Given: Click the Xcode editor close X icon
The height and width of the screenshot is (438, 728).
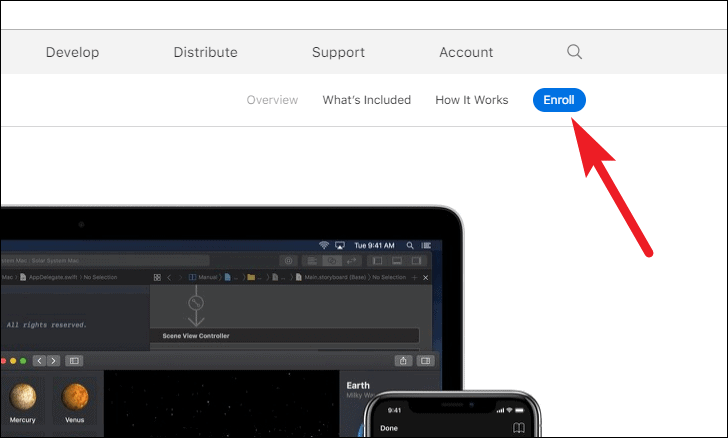Looking at the screenshot, I should click(x=425, y=277).
